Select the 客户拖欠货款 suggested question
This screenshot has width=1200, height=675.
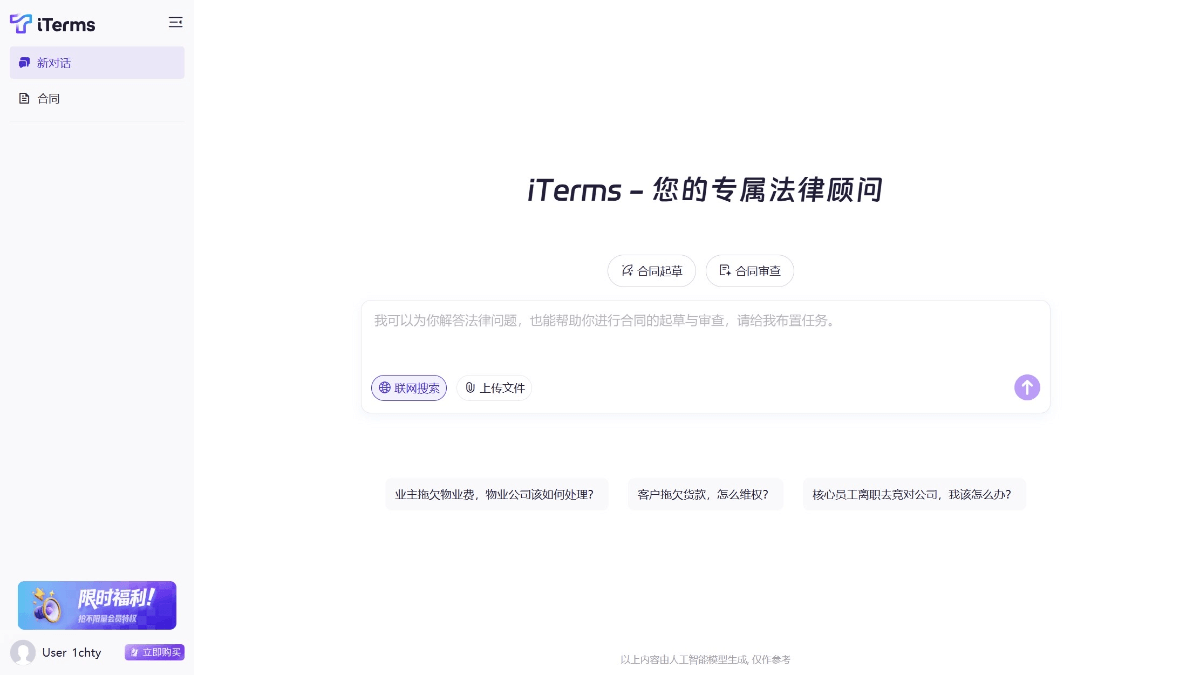(x=704, y=494)
